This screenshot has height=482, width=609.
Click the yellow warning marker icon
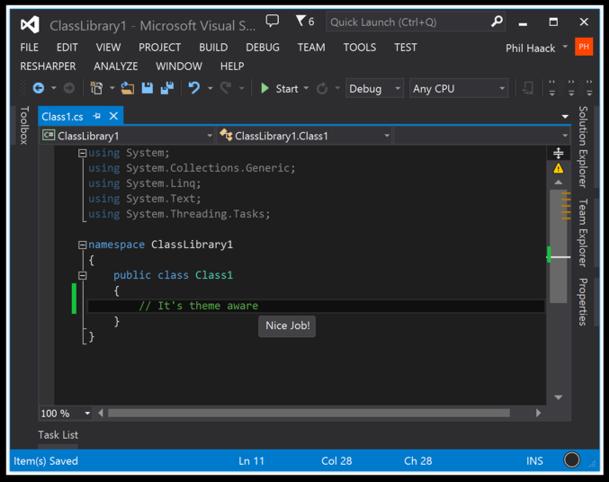(x=559, y=168)
